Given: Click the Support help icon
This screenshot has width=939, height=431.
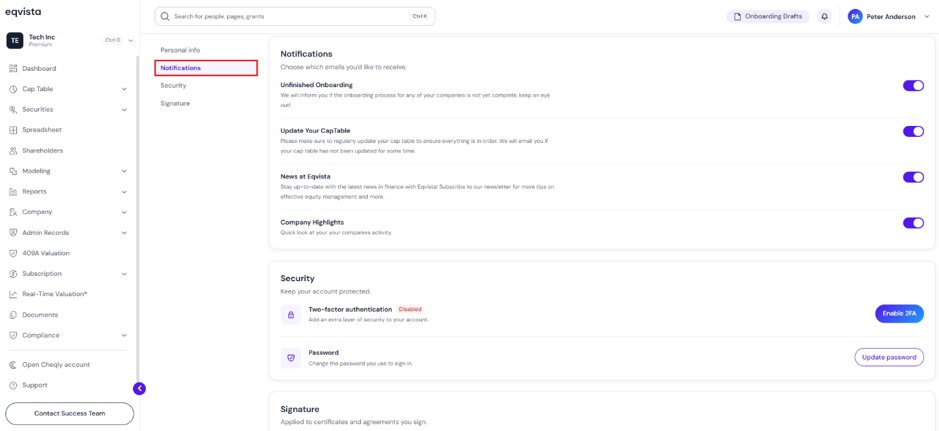Looking at the screenshot, I should [x=13, y=385].
